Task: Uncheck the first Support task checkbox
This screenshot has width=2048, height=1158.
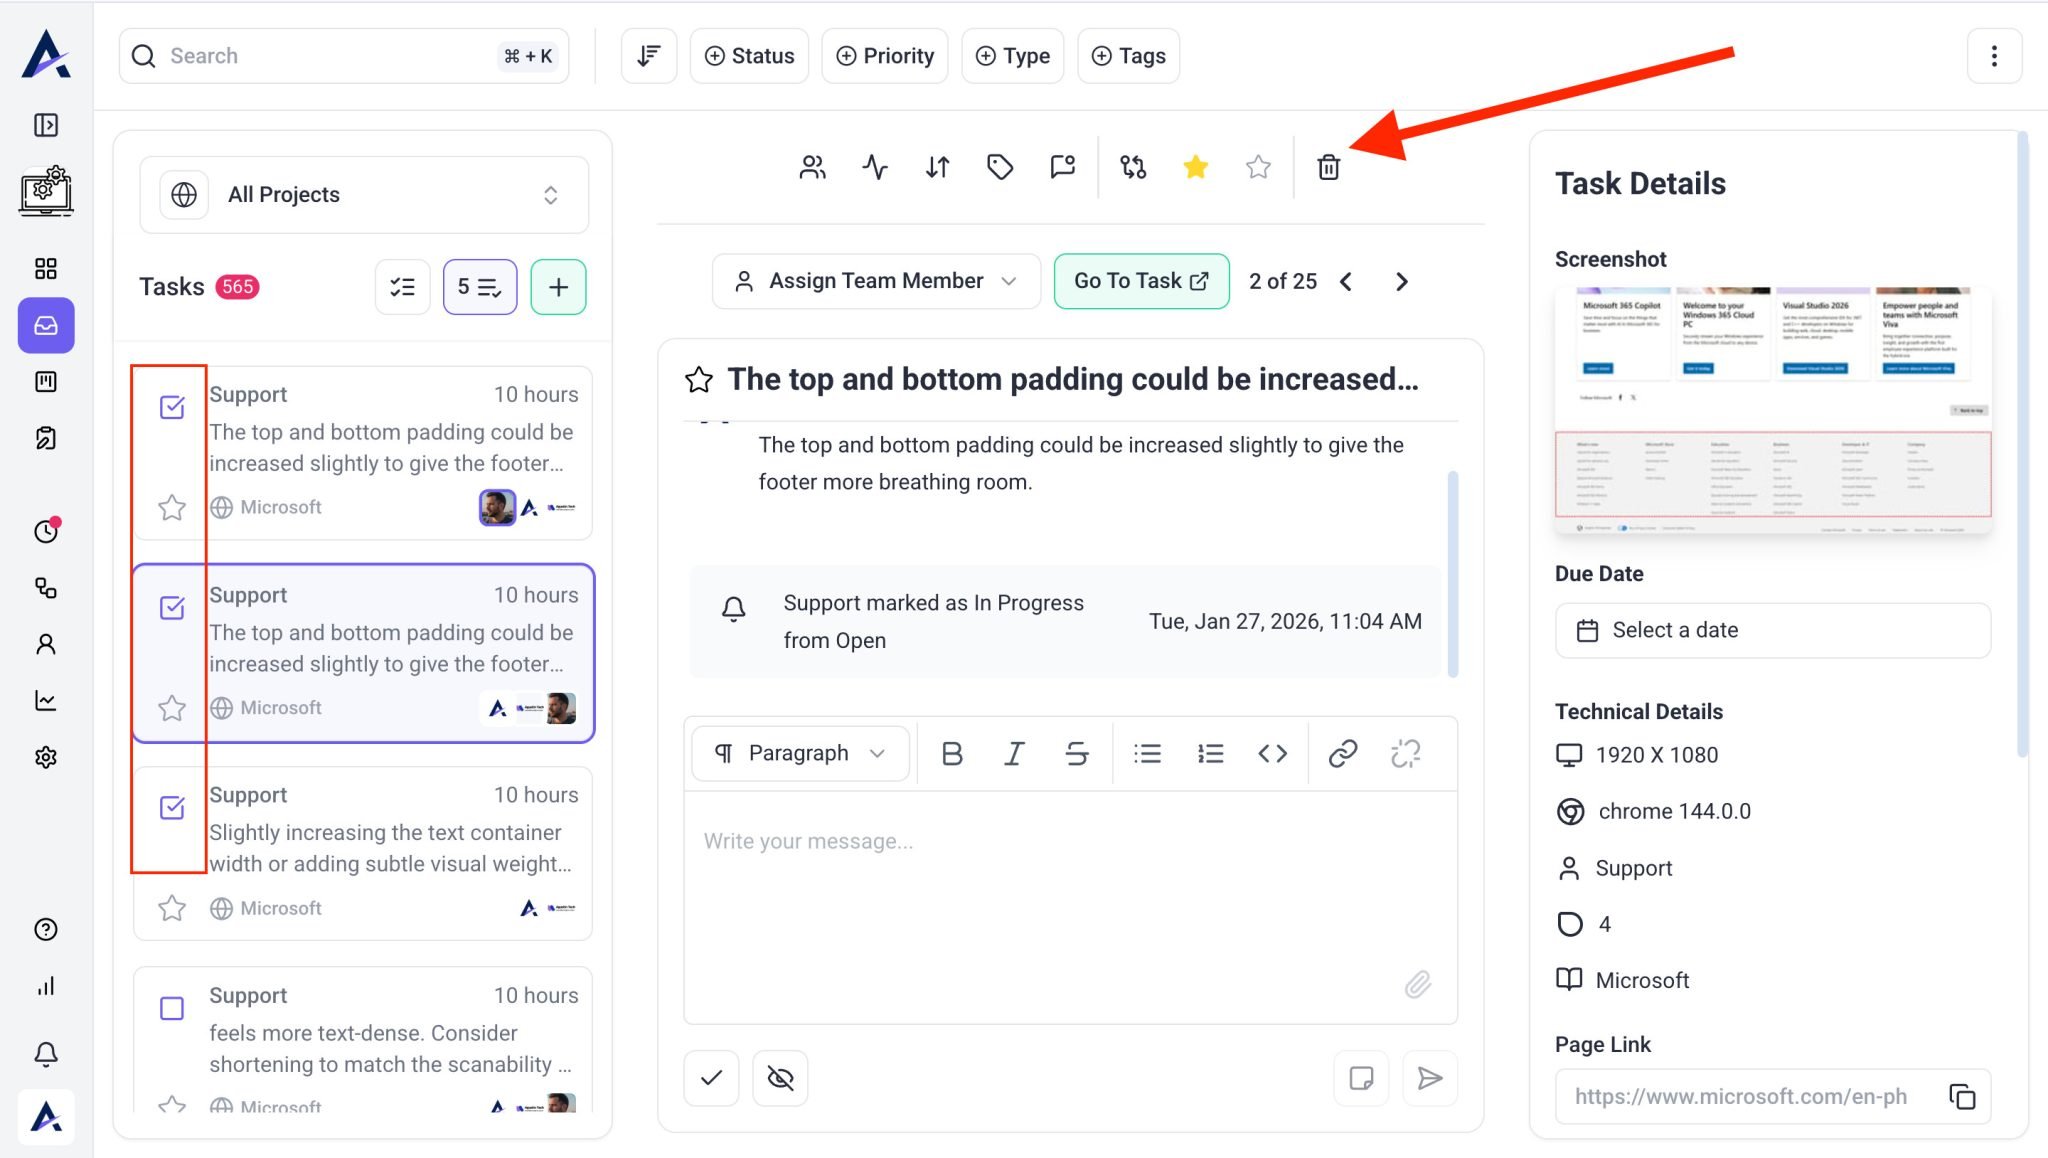Action: (172, 407)
